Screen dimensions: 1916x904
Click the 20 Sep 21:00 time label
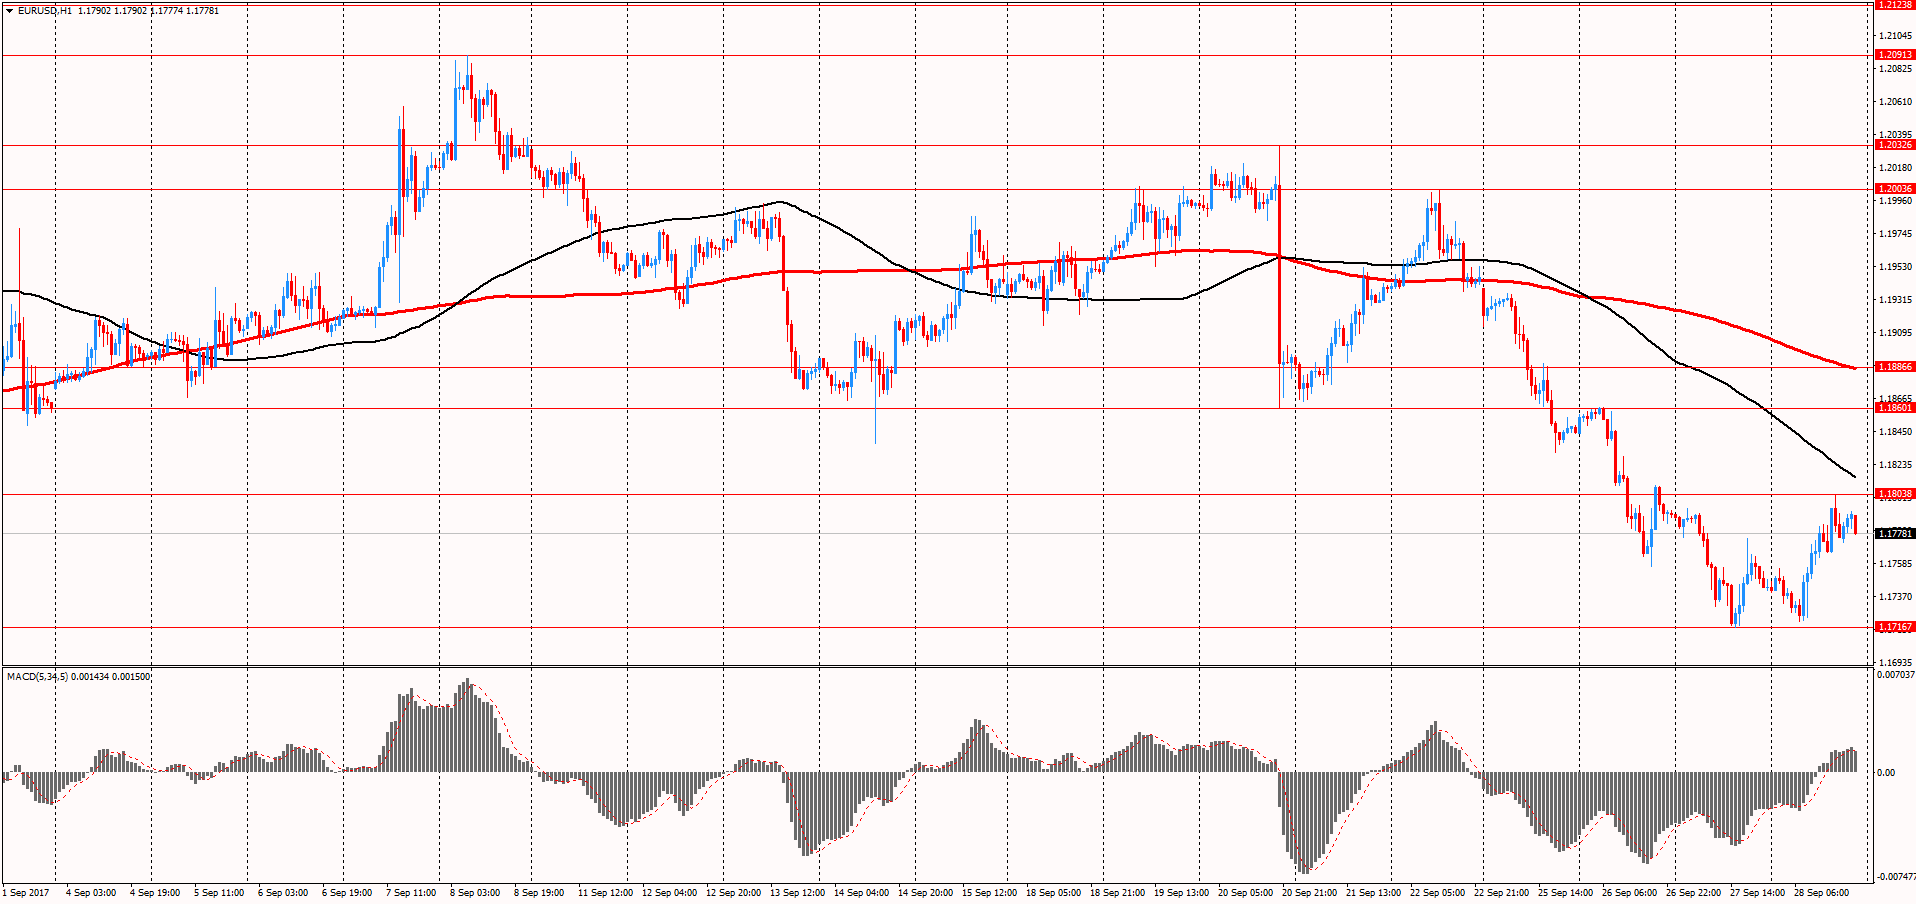coord(1307,893)
